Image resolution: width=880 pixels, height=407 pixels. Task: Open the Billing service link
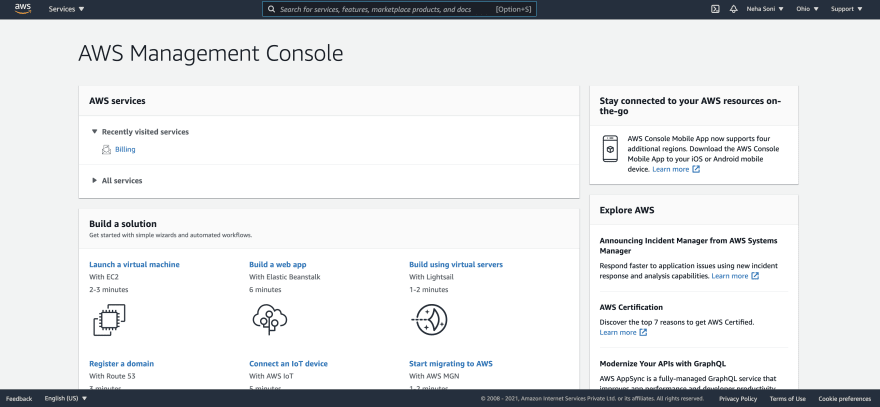click(x=125, y=150)
